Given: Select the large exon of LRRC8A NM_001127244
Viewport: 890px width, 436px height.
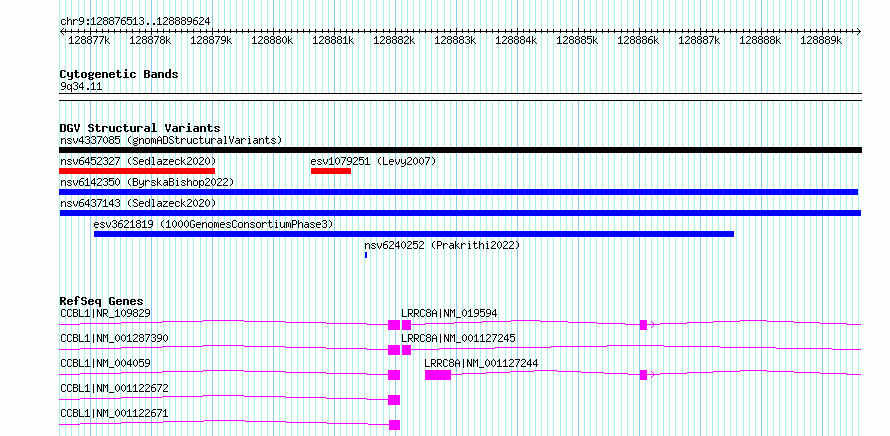Looking at the screenshot, I should (438, 375).
